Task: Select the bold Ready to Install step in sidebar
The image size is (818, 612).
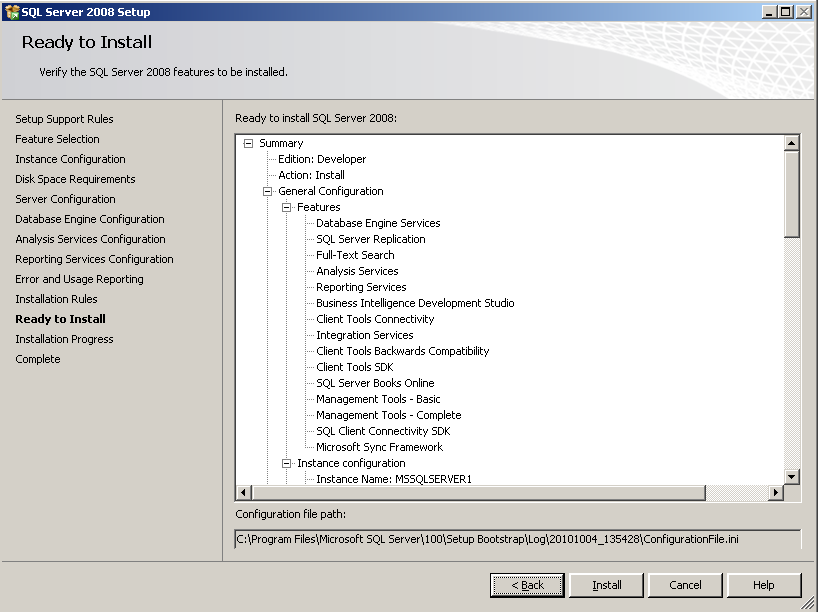Action: pyautogui.click(x=61, y=319)
